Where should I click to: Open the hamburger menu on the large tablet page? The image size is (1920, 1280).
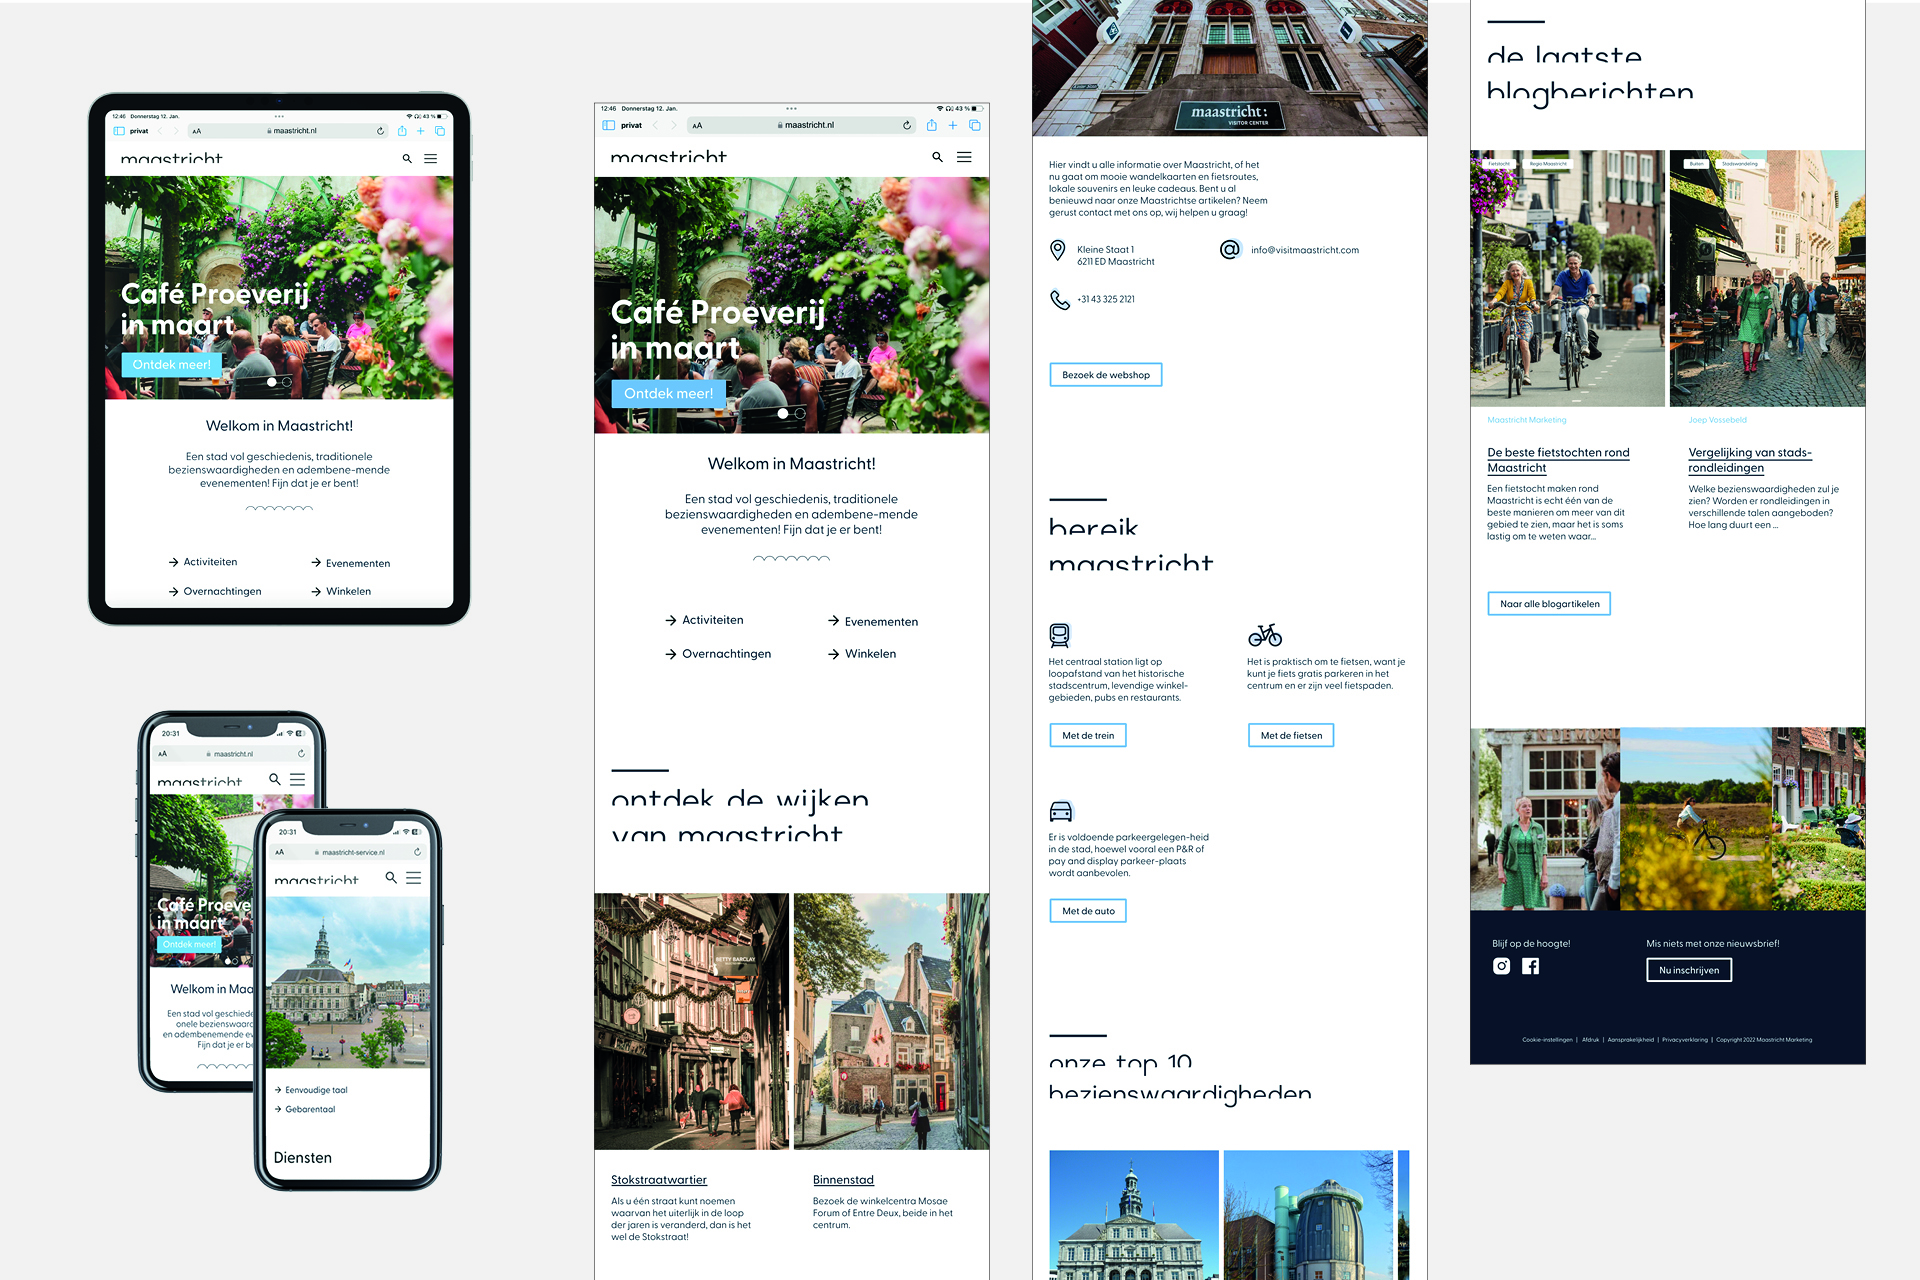pos(964,157)
